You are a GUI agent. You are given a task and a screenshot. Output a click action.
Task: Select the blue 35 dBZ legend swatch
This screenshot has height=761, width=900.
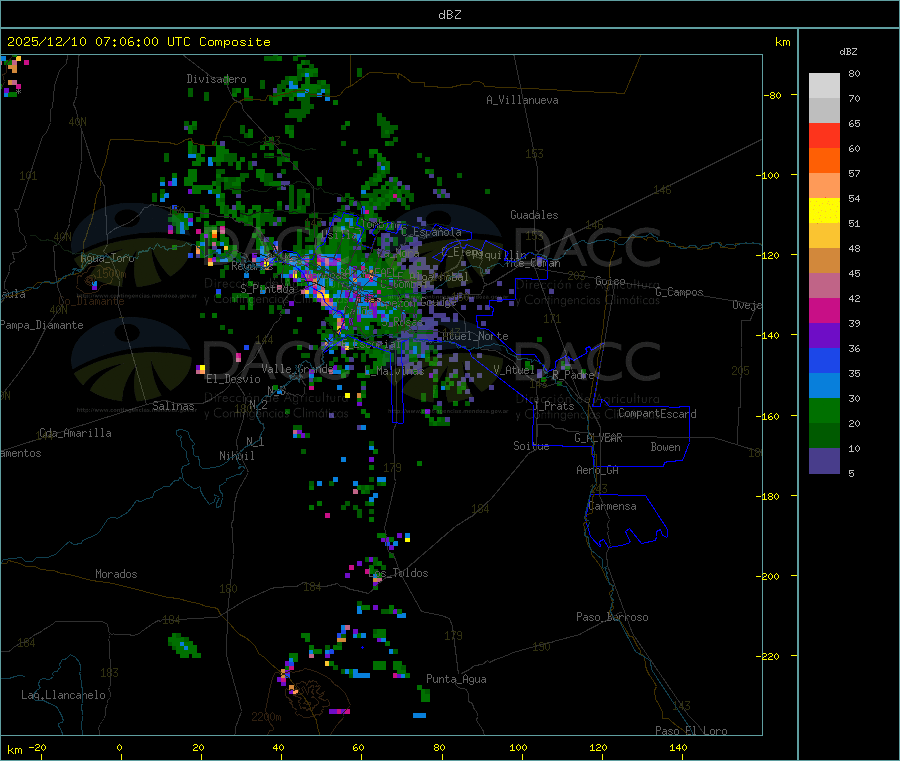point(824,360)
